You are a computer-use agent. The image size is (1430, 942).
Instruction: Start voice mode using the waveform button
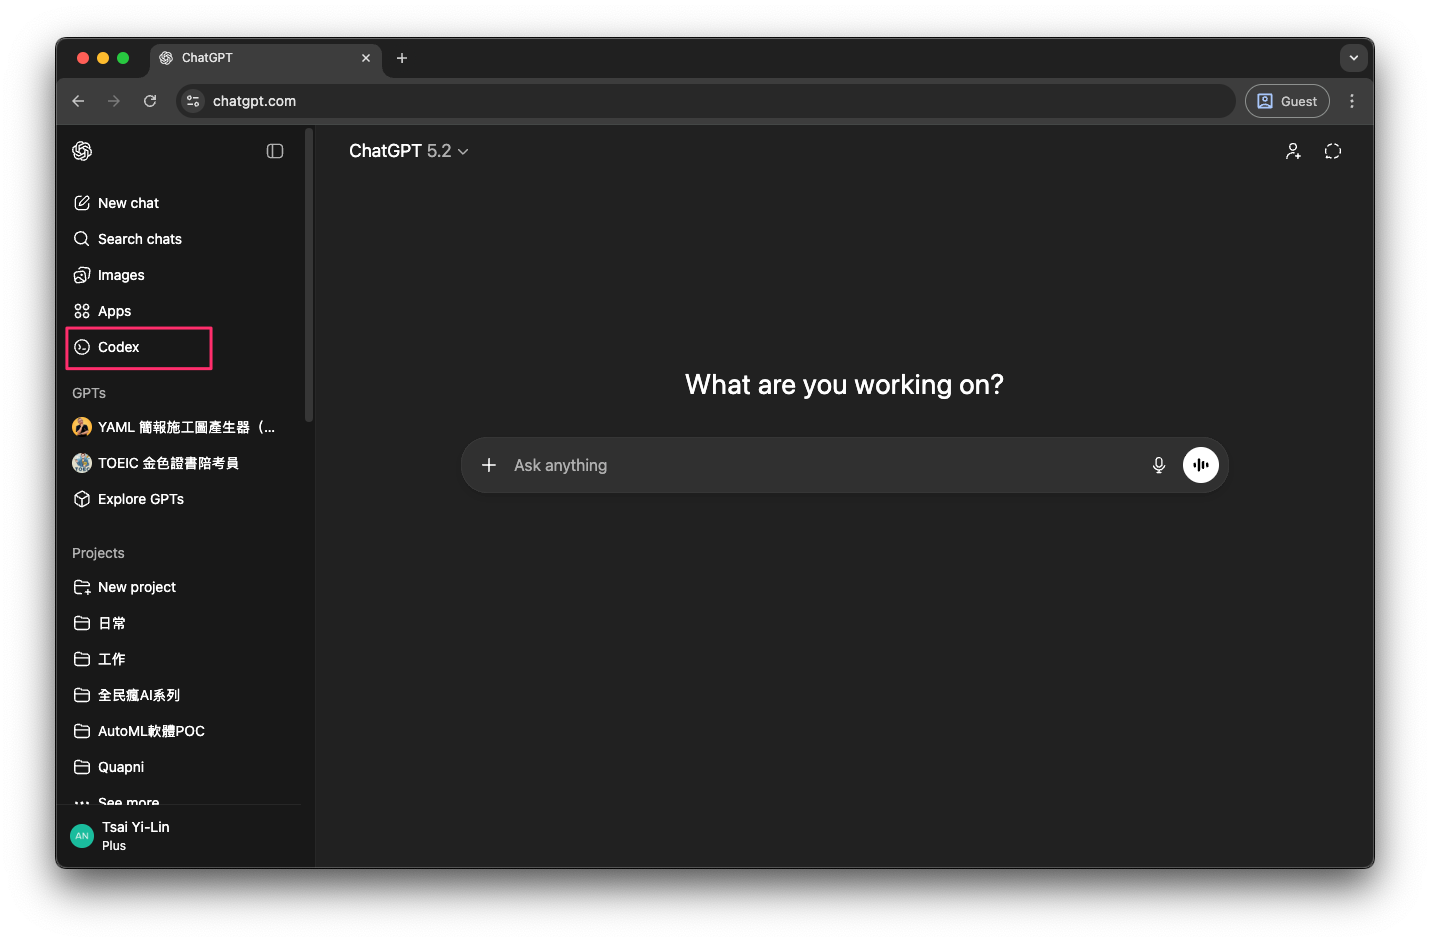[1200, 465]
